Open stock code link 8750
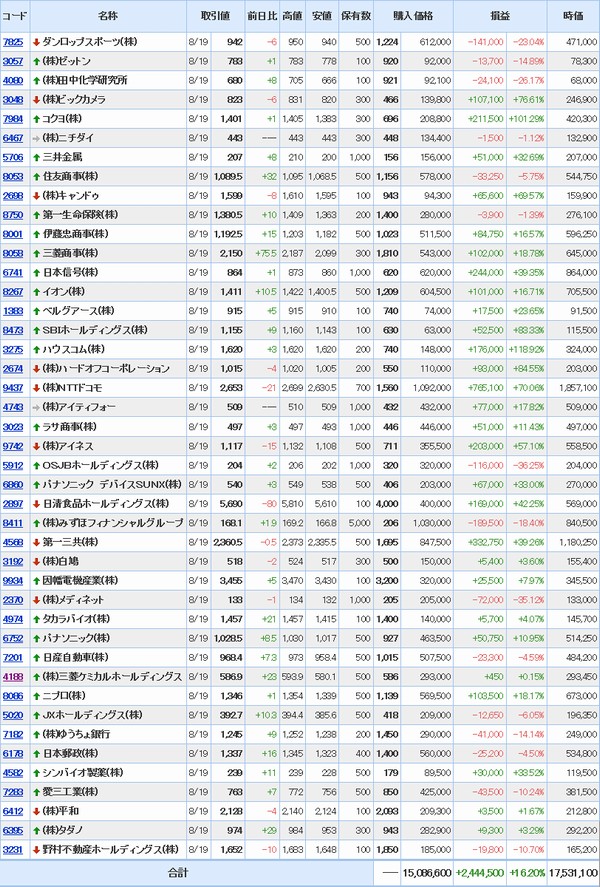The height and width of the screenshot is (887, 600). pyautogui.click(x=13, y=215)
